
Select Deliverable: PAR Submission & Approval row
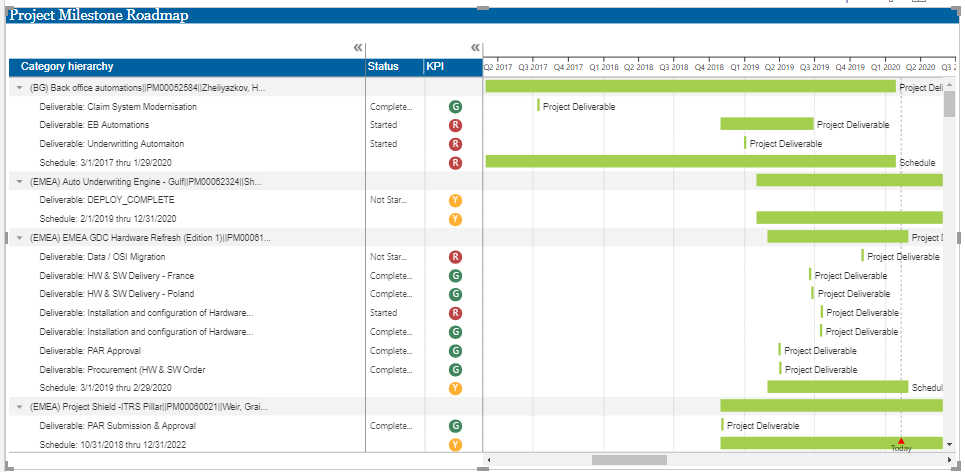(246, 426)
